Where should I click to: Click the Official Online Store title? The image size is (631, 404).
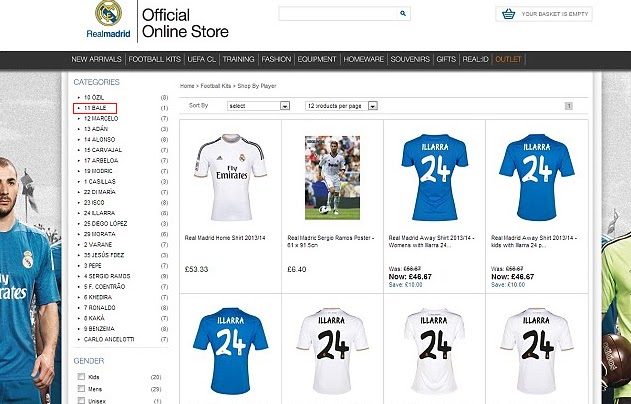coord(185,23)
